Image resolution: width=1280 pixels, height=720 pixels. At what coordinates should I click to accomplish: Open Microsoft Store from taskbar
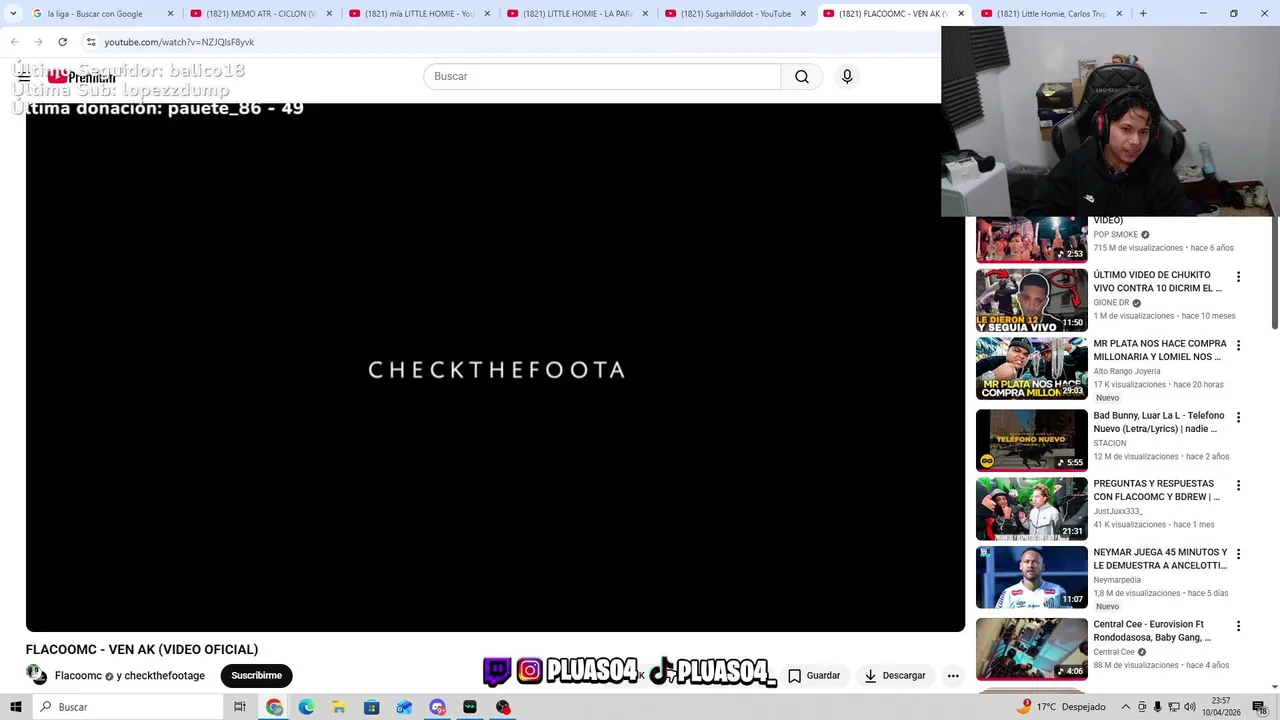[372, 707]
